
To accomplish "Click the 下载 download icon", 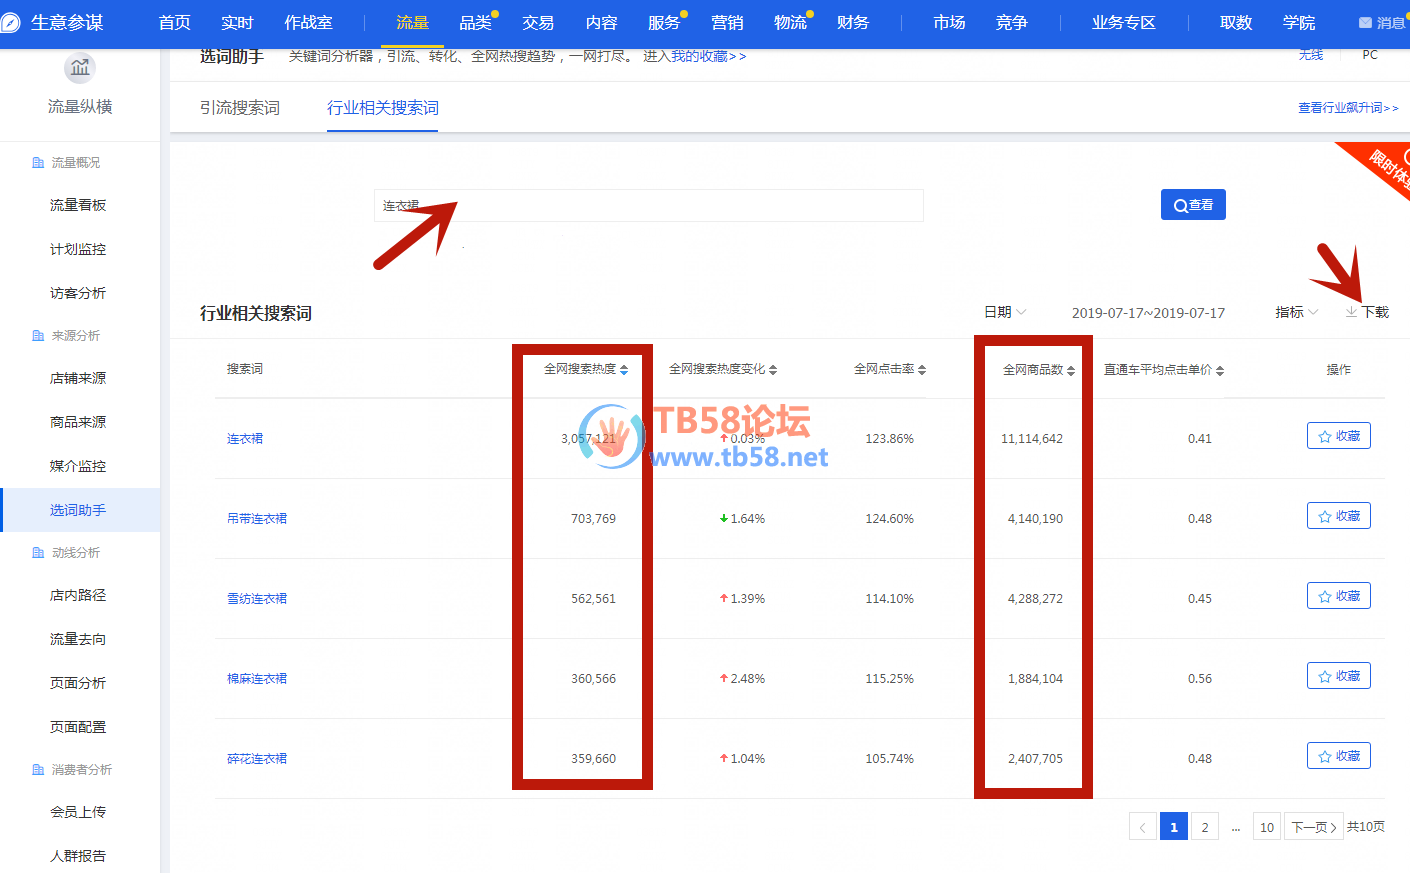I will tap(1351, 312).
